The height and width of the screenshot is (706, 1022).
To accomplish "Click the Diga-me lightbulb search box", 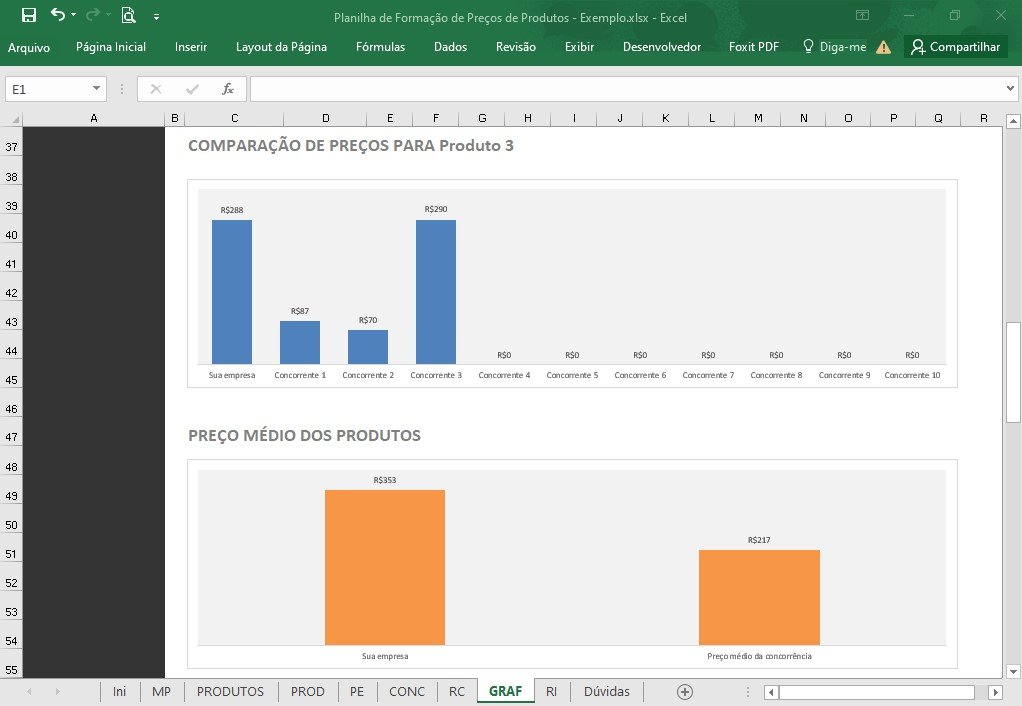I will pyautogui.click(x=835, y=47).
